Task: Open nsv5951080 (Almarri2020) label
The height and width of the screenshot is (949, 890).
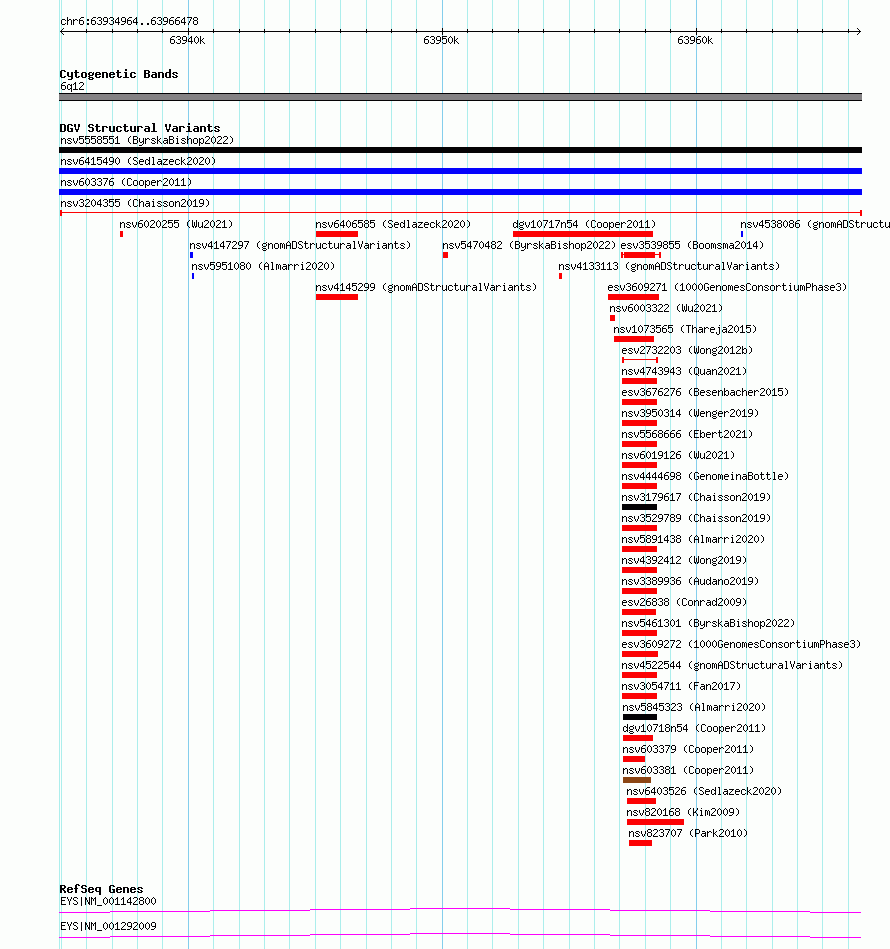Action: [263, 266]
